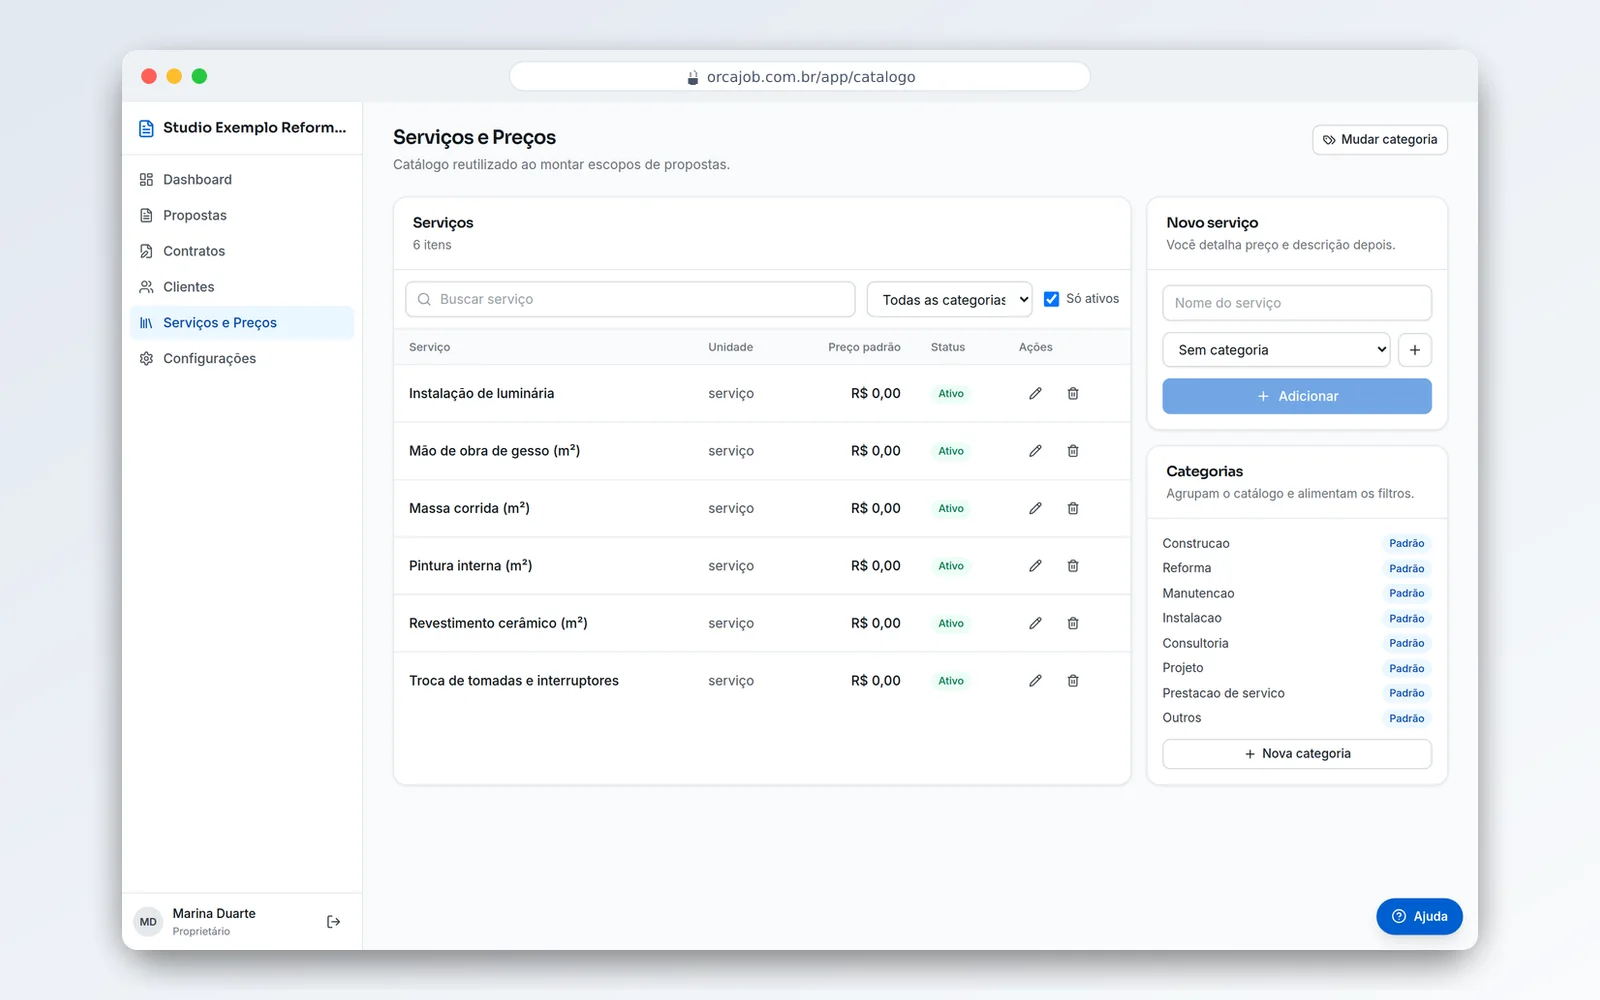Edit the Pintura interna service
This screenshot has width=1600, height=1000.
pyautogui.click(x=1035, y=566)
